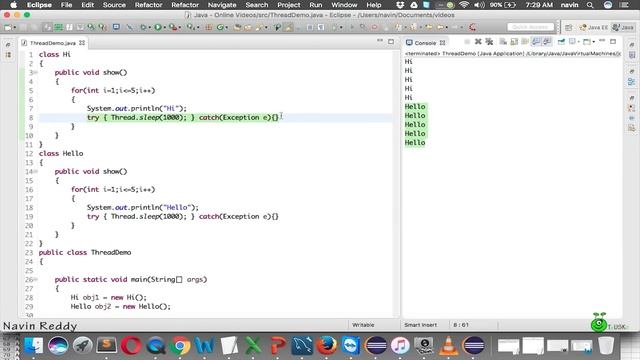Viewport: 640px width, 360px height.
Task: Switch to the Java EE perspective
Action: pyautogui.click(x=593, y=27)
